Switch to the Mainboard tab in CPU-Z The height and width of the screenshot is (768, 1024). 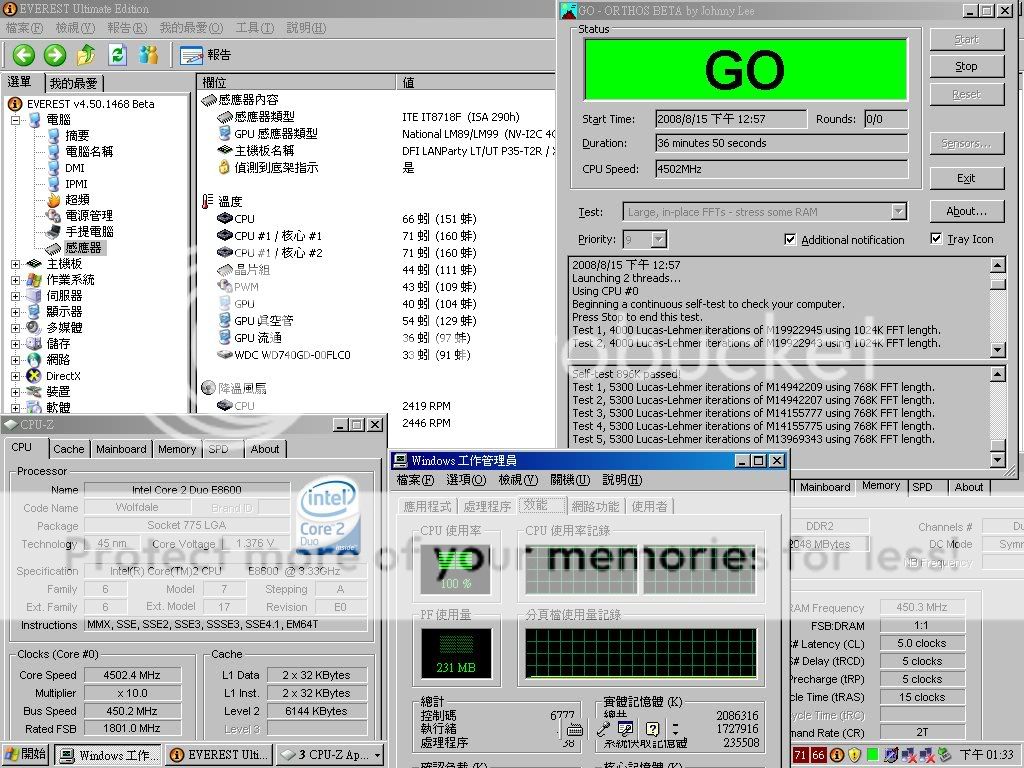click(121, 450)
